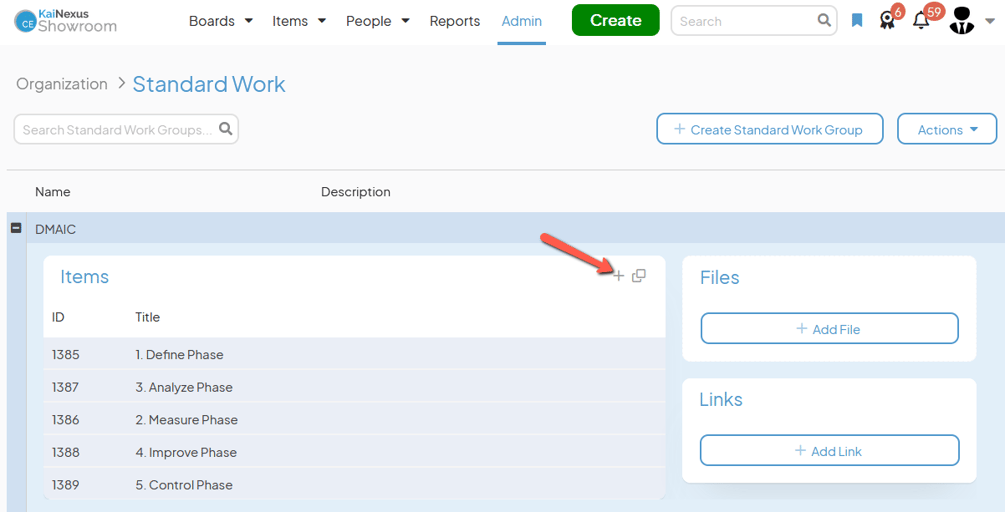
Task: Click the Files panel heading
Action: 719,277
